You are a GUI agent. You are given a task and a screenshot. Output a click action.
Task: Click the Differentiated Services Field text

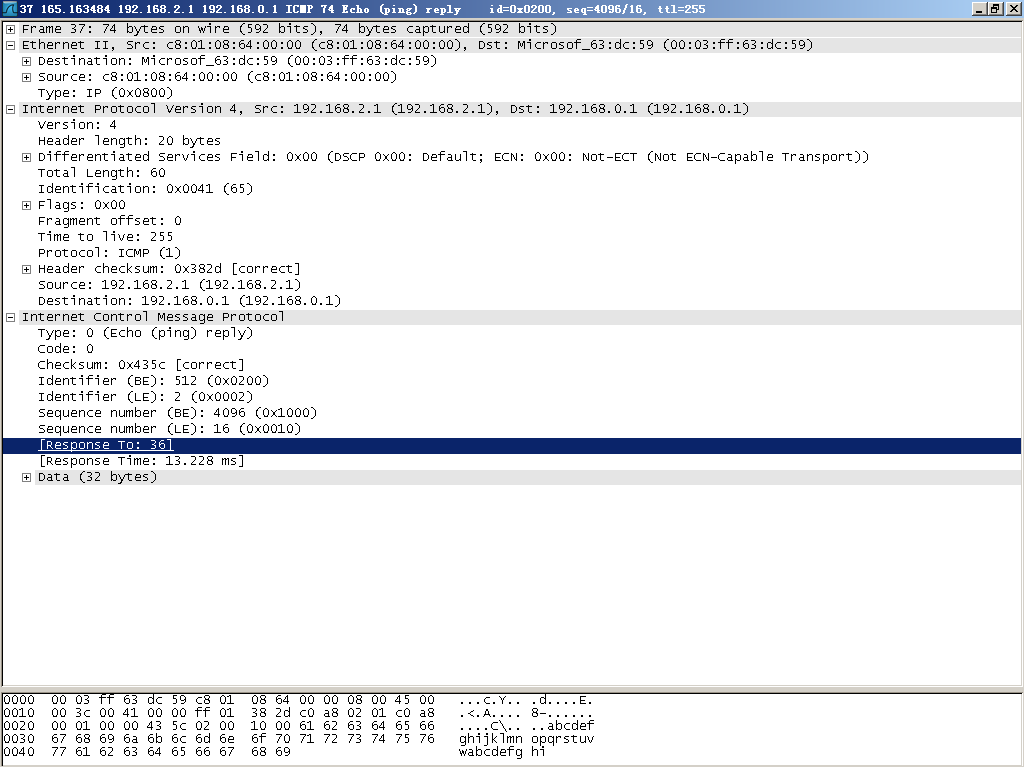coord(453,157)
